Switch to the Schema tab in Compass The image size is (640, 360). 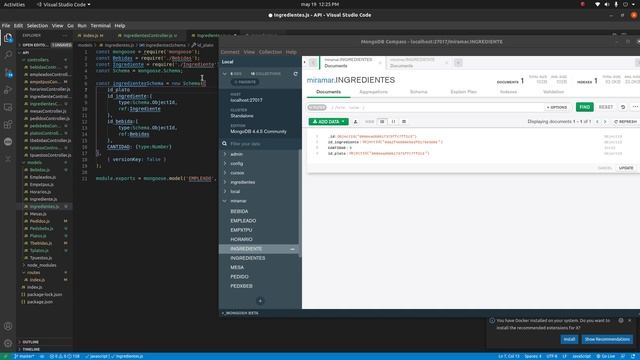(x=418, y=92)
